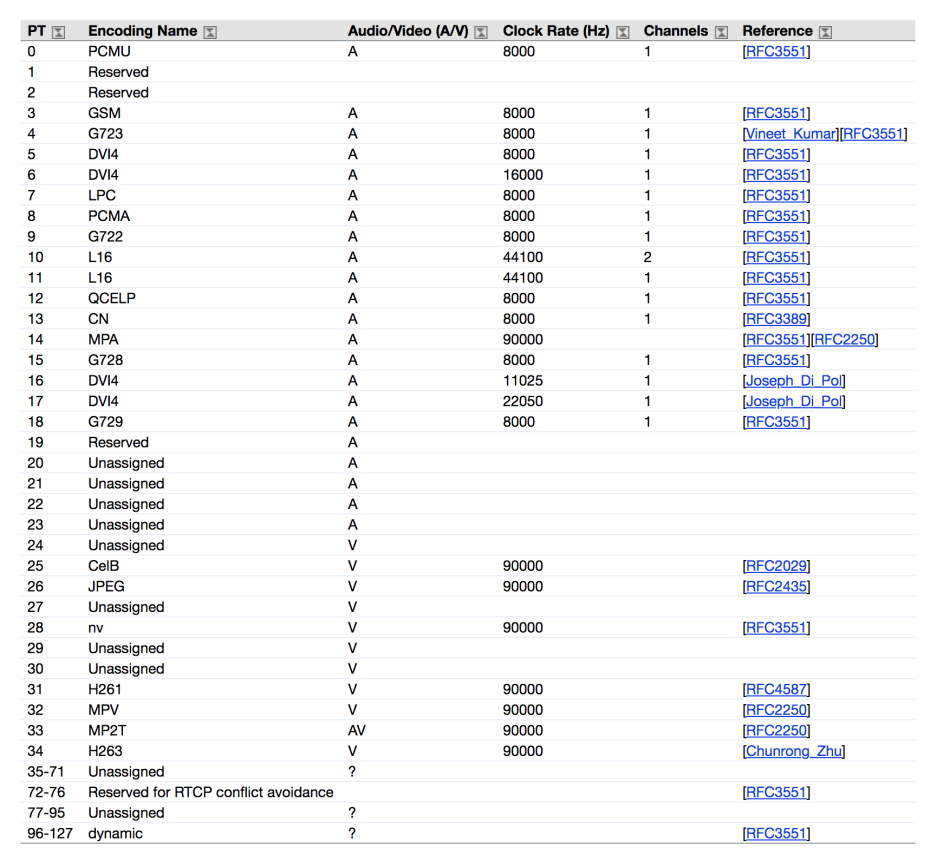Viewport: 937px width, 860px height.
Task: Click the sort icon beside PT header
Action: pos(57,32)
